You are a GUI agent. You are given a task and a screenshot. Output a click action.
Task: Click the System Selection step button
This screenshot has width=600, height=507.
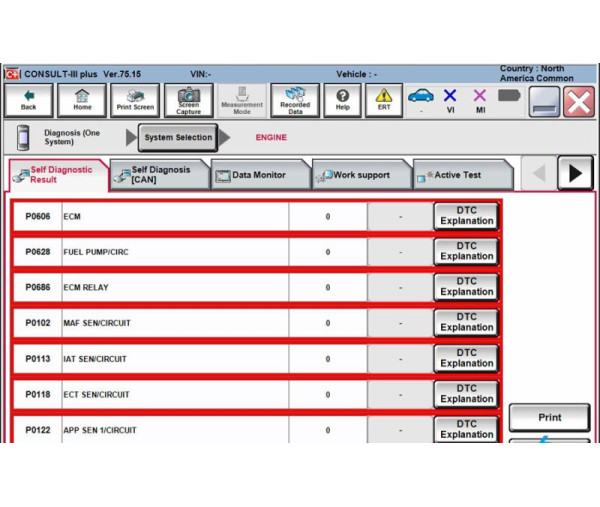pos(178,137)
